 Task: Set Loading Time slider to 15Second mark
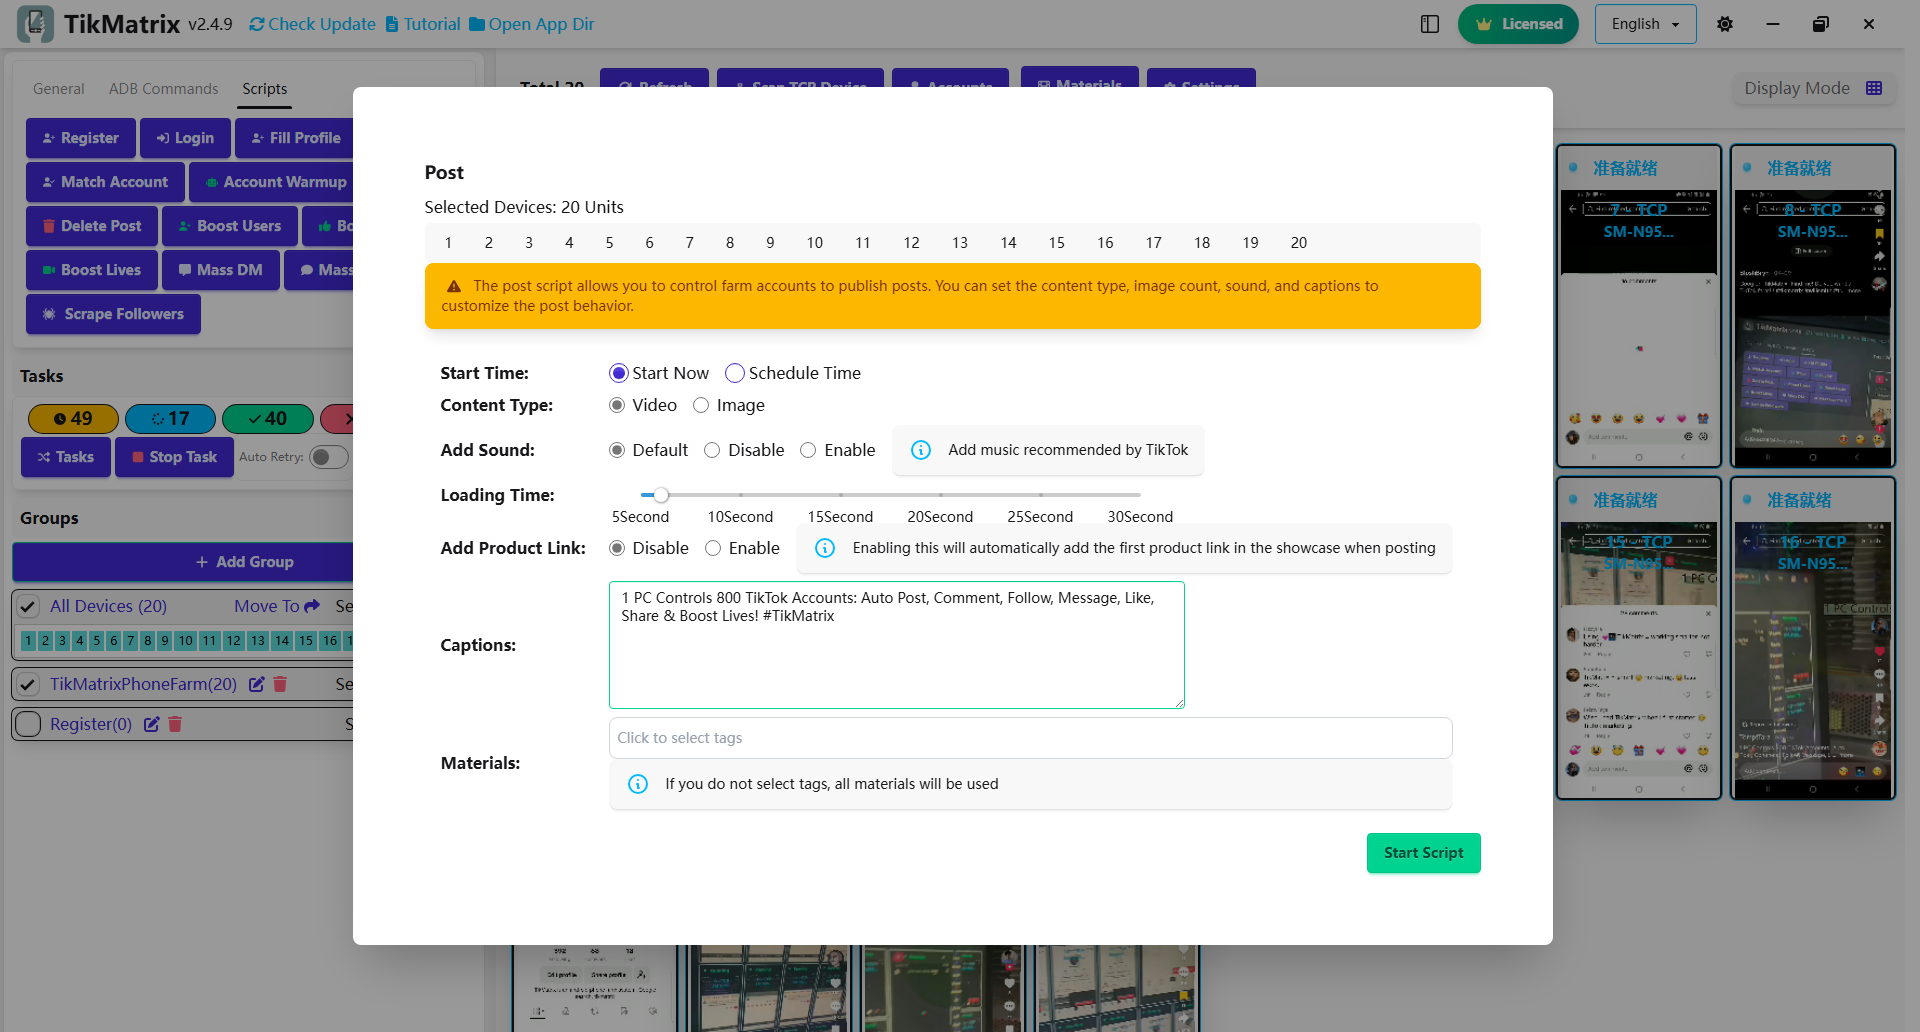click(841, 495)
